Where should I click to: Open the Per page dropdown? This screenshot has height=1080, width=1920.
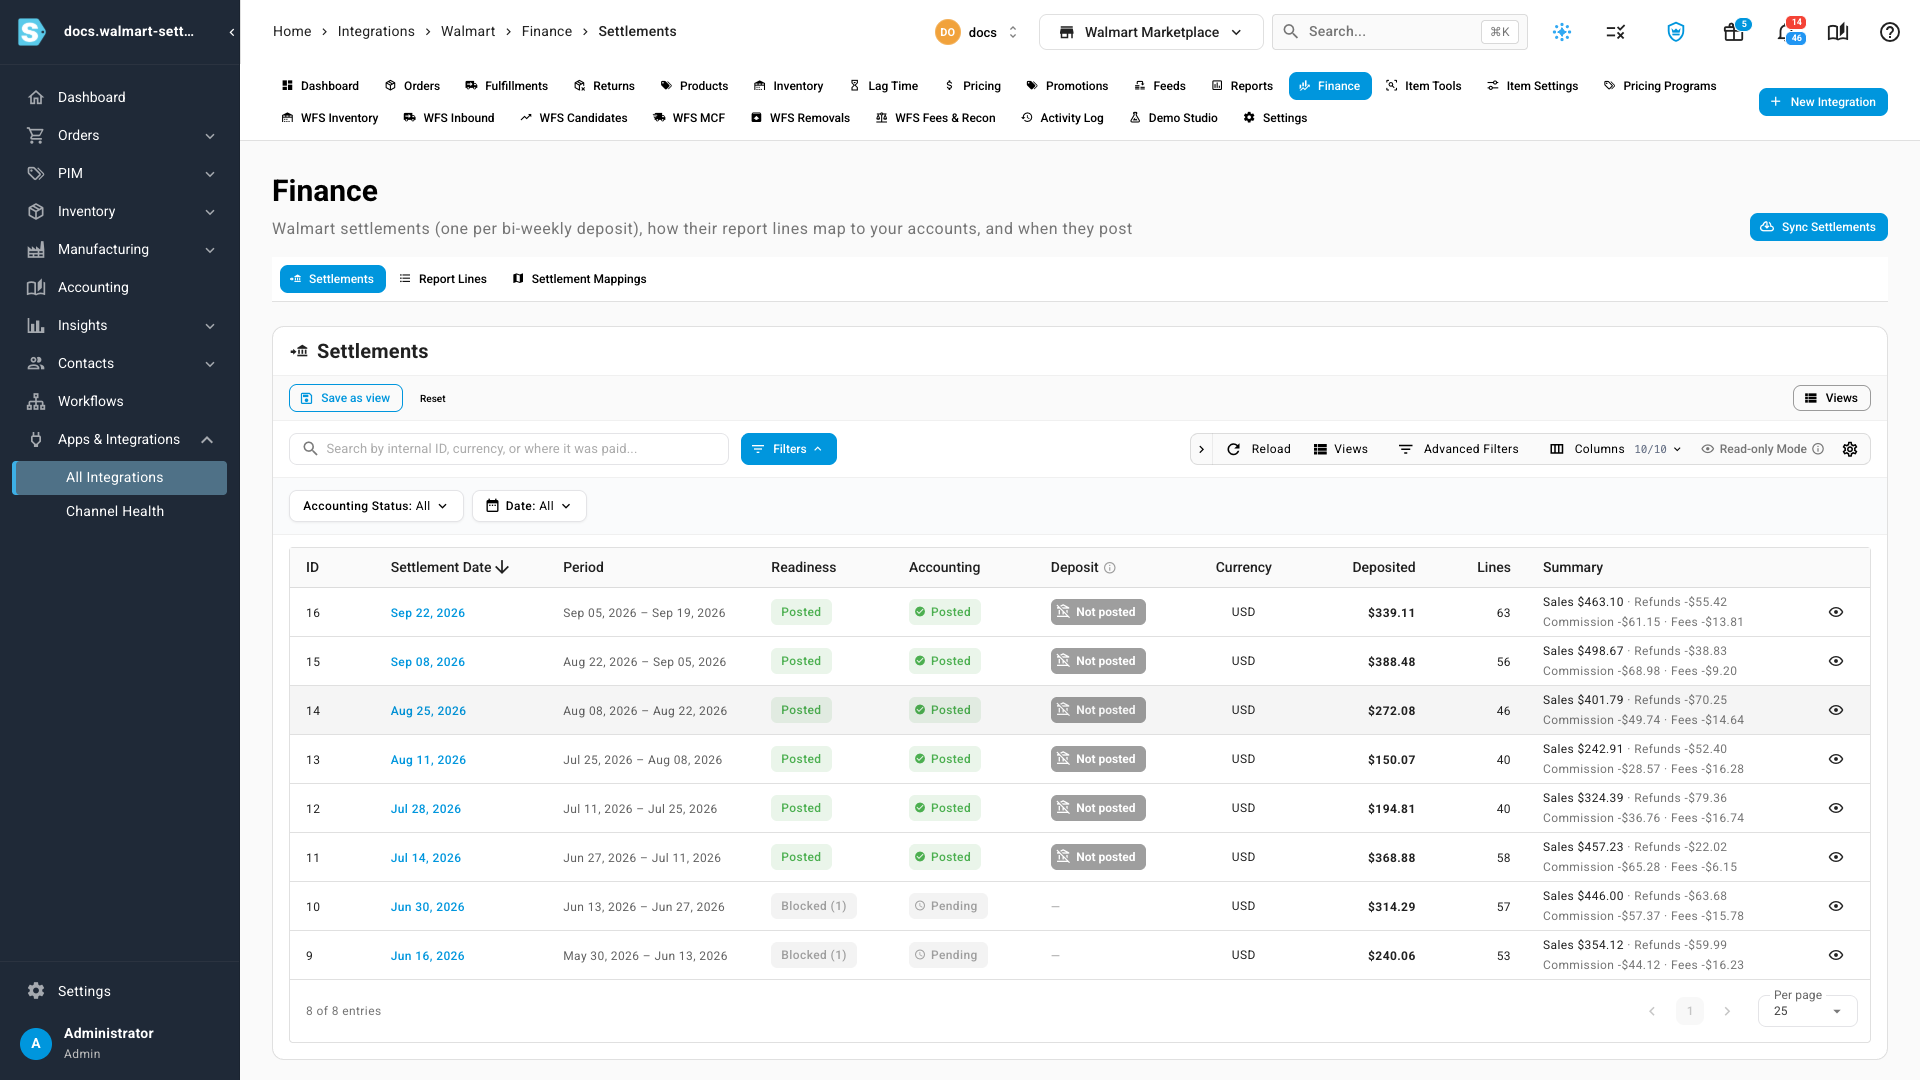coord(1807,1011)
